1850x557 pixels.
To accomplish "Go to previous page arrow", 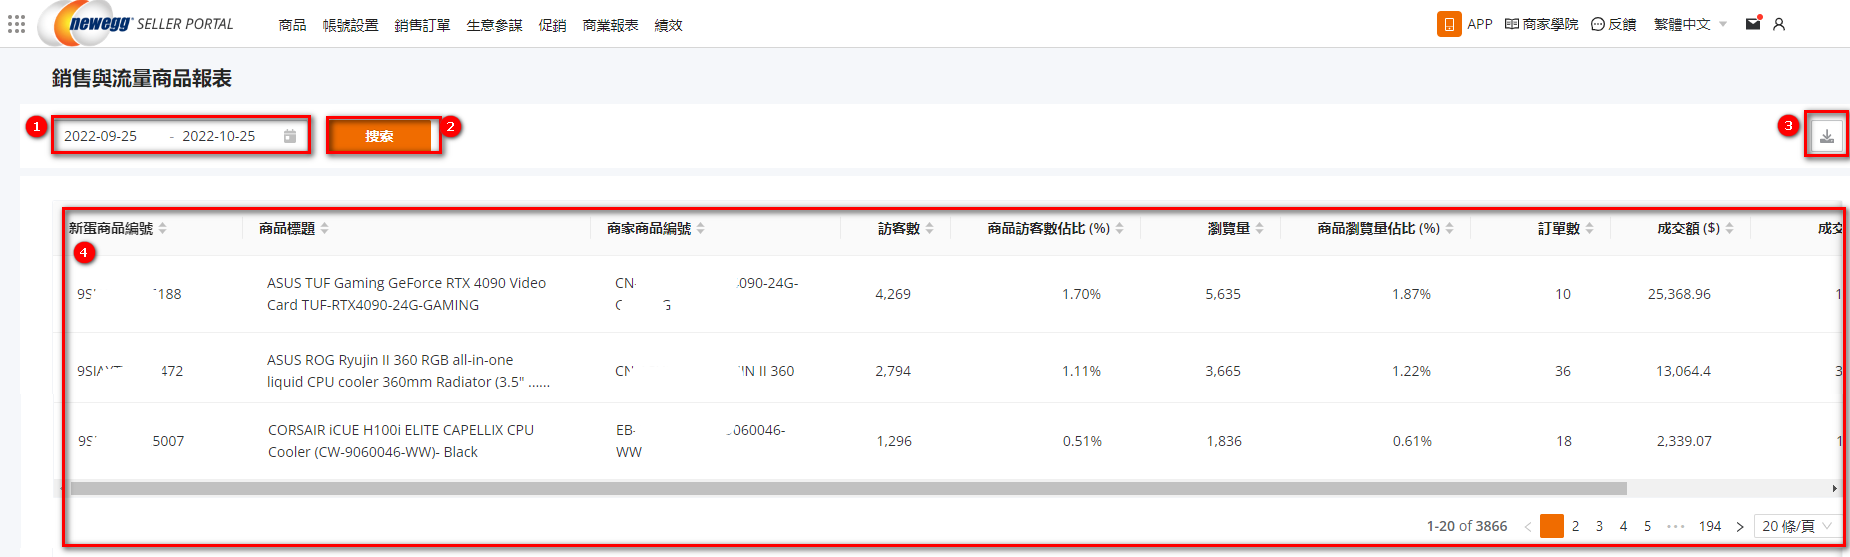I will (1528, 526).
